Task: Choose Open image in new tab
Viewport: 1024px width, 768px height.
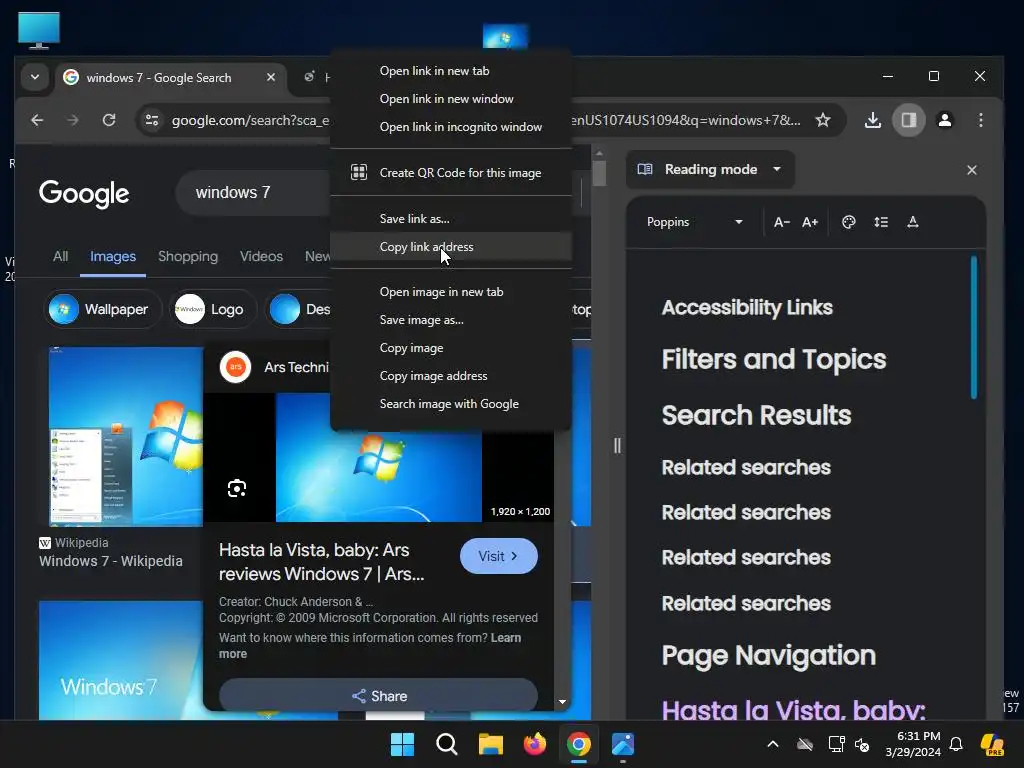Action: click(451, 292)
